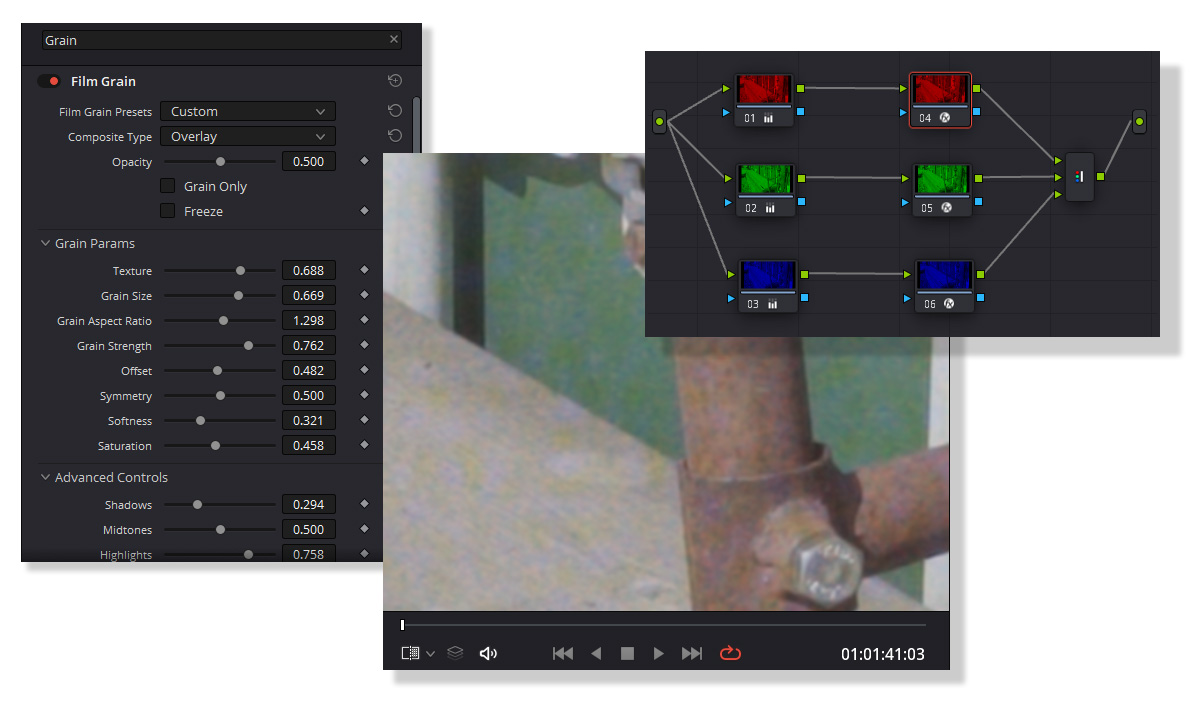The image size is (1192, 706).
Task: Select red grain node 04
Action: [x=940, y=100]
